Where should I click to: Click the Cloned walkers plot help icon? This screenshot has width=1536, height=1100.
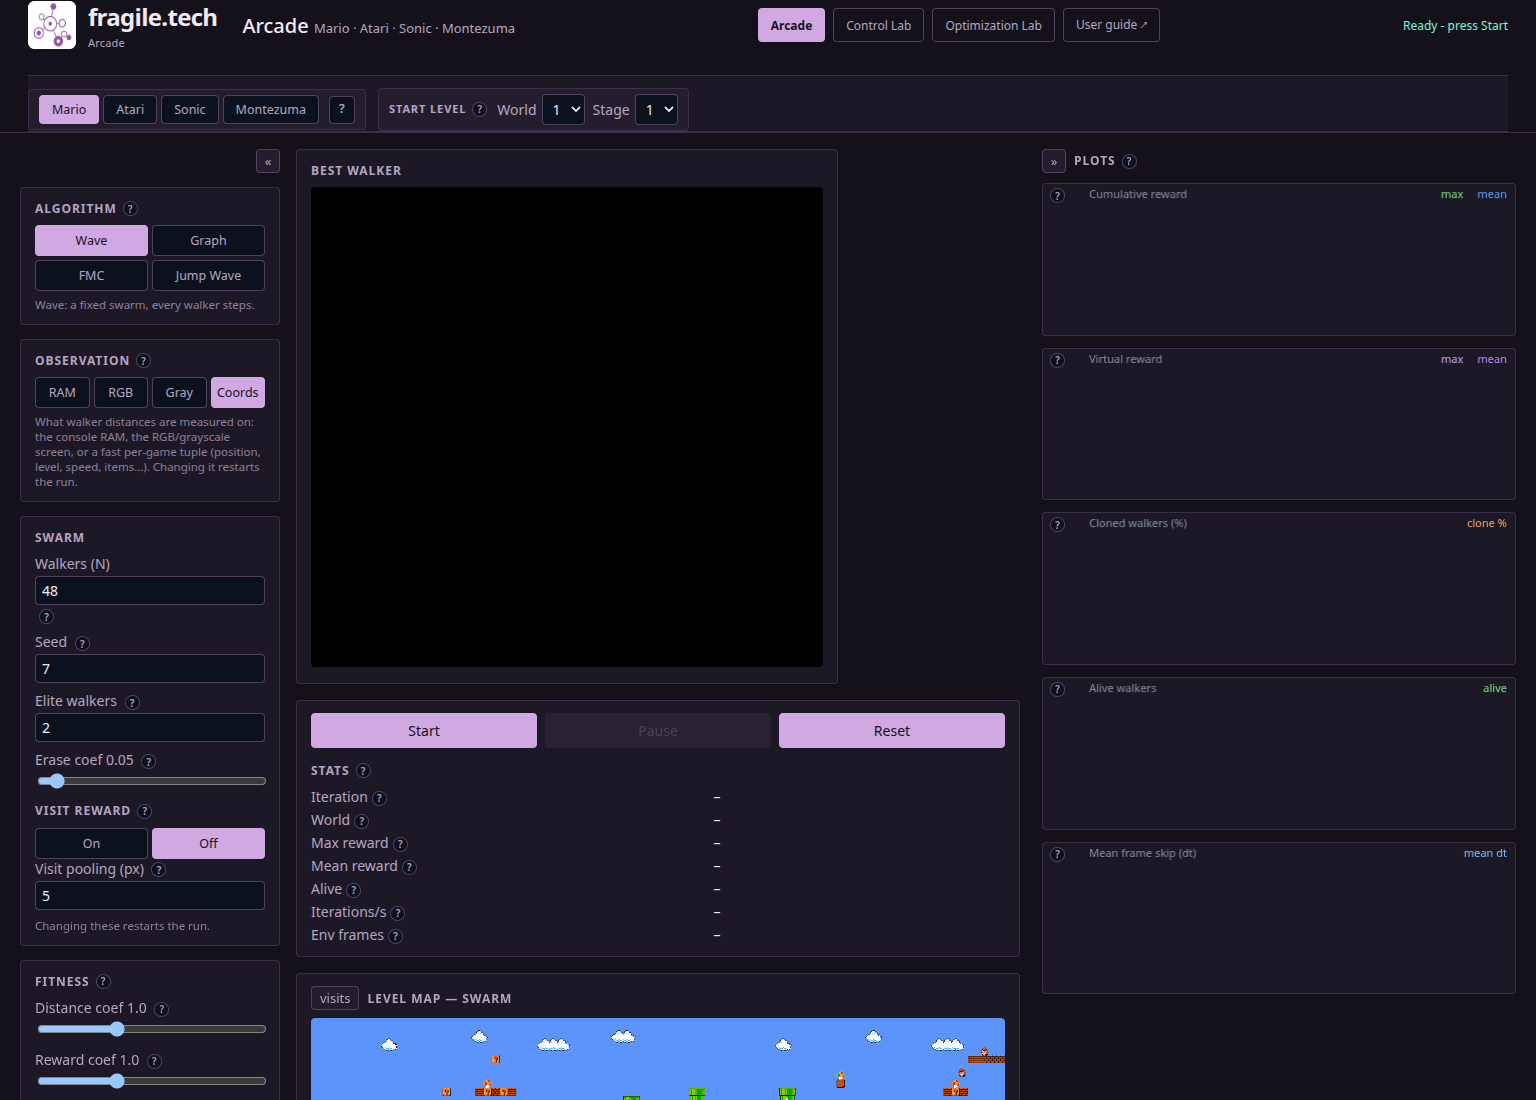click(x=1058, y=525)
